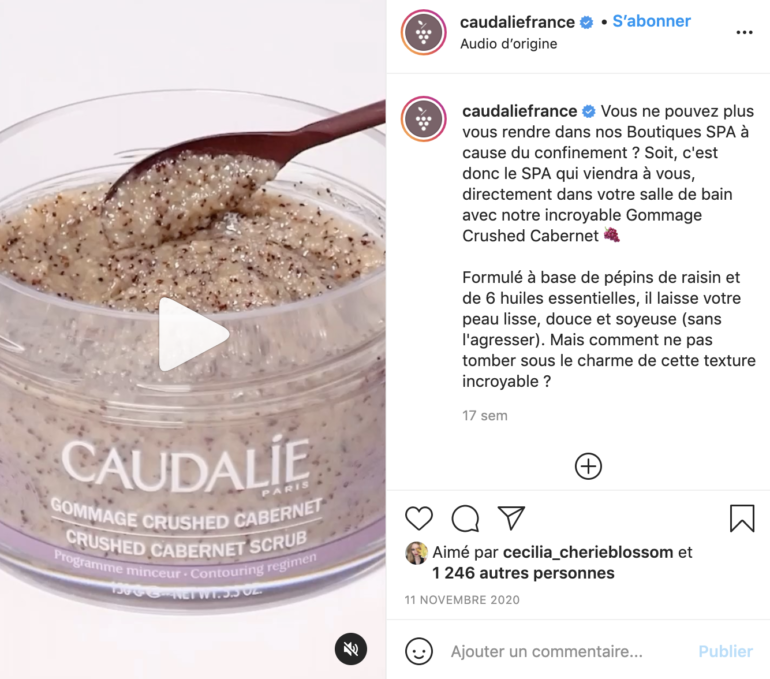This screenshot has height=679, width=770.
Task: Share post with paper plane icon
Action: (511, 517)
